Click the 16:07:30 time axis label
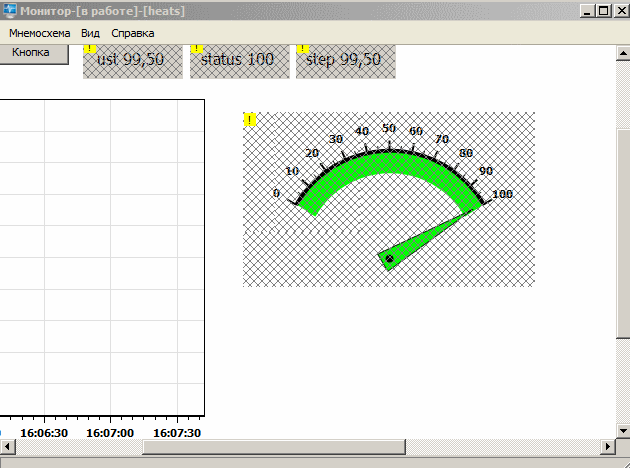 click(177, 433)
